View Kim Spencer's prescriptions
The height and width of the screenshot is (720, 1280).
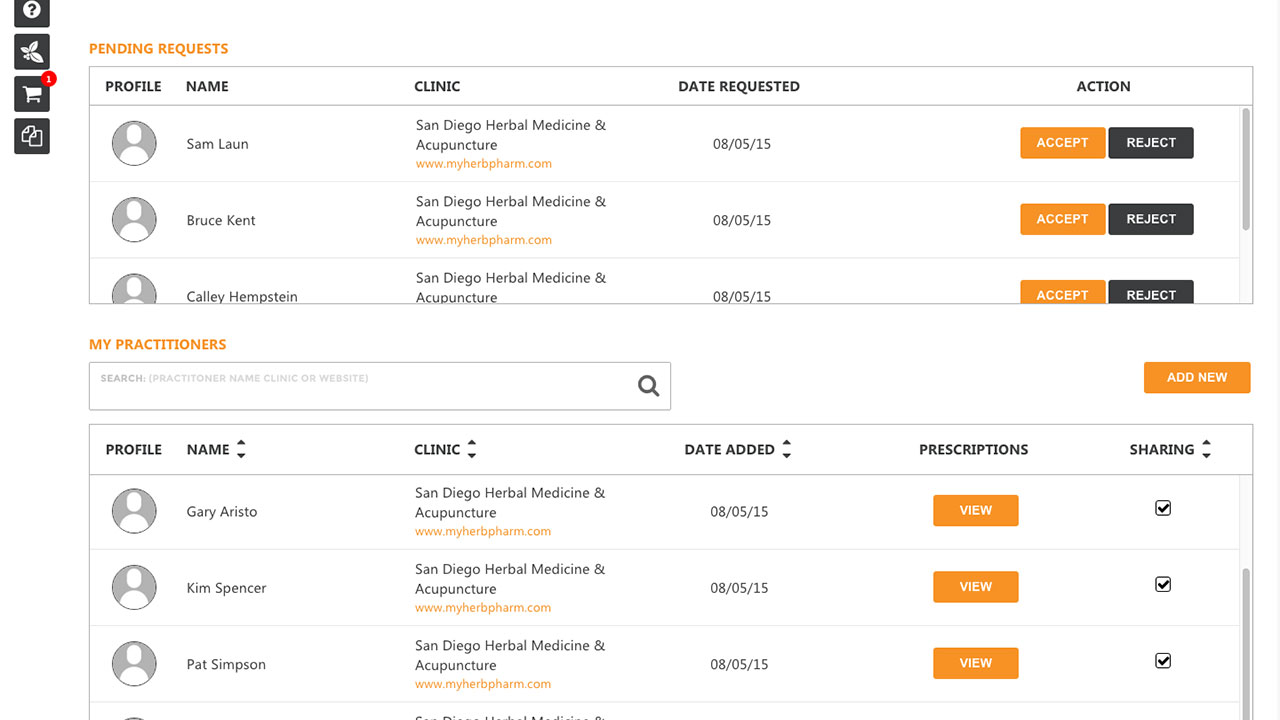coord(976,587)
